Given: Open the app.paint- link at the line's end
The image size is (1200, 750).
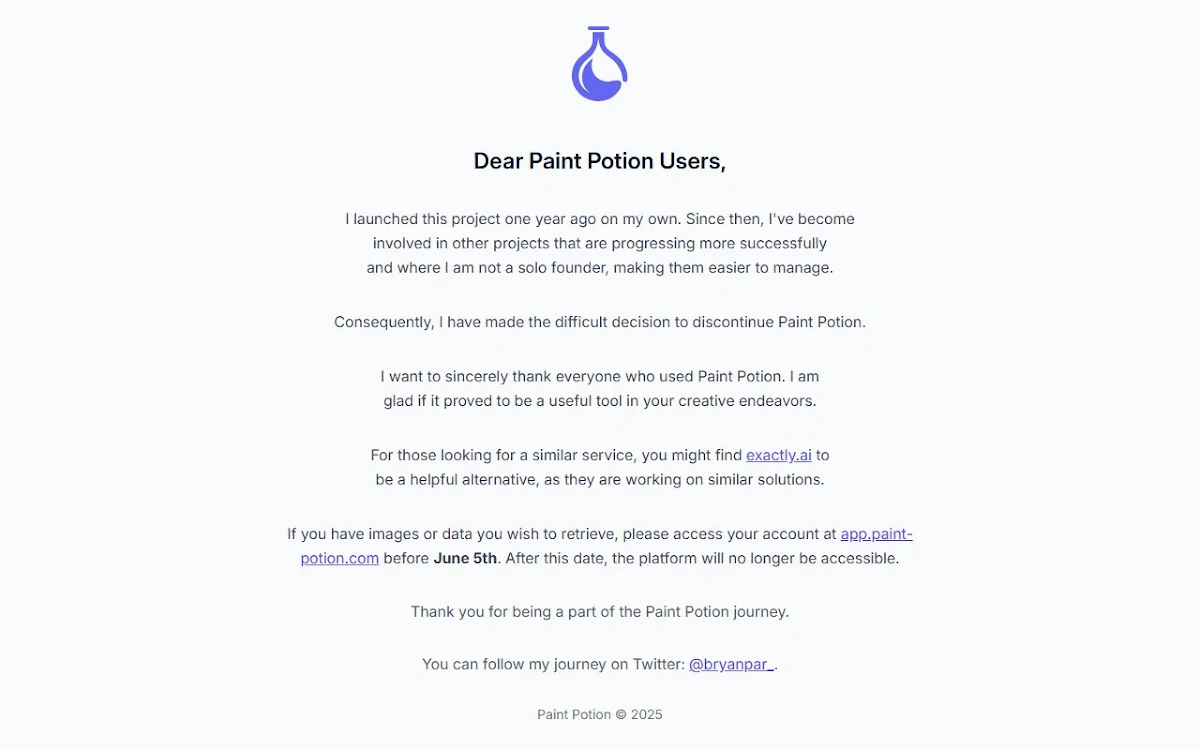Looking at the screenshot, I should (x=877, y=534).
